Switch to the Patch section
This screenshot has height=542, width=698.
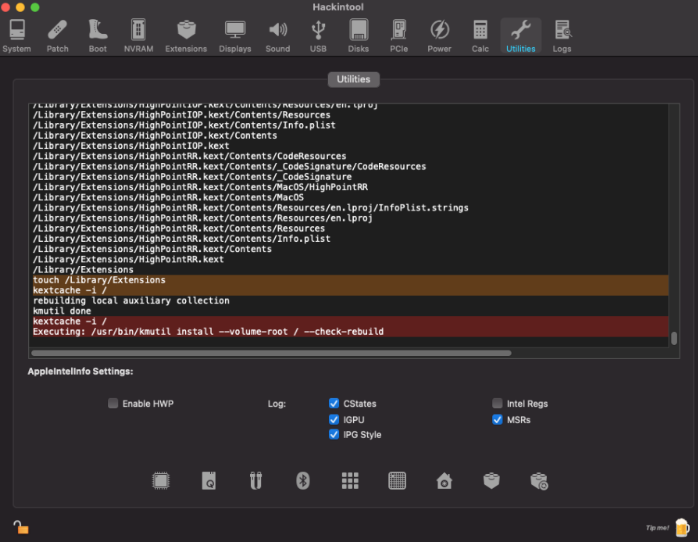(57, 36)
